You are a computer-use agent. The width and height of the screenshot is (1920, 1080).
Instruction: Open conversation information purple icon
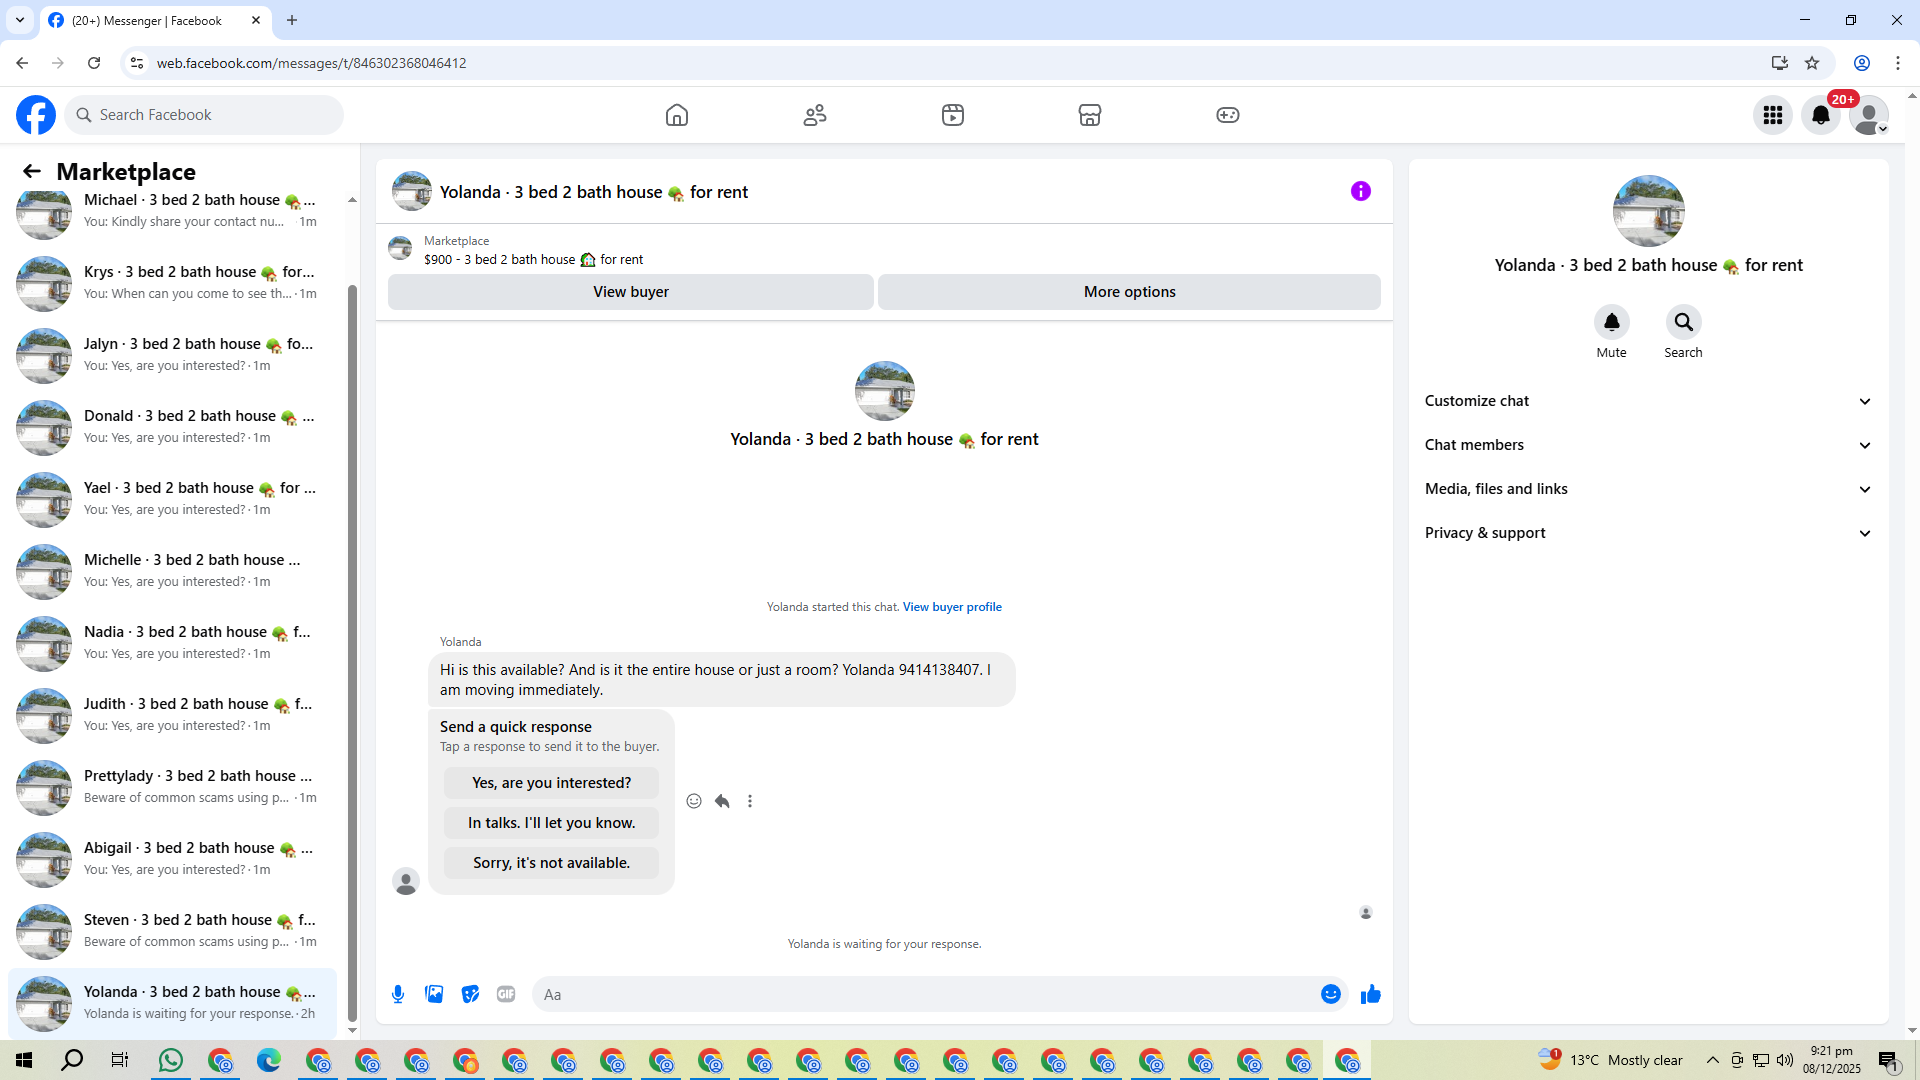pyautogui.click(x=1361, y=191)
